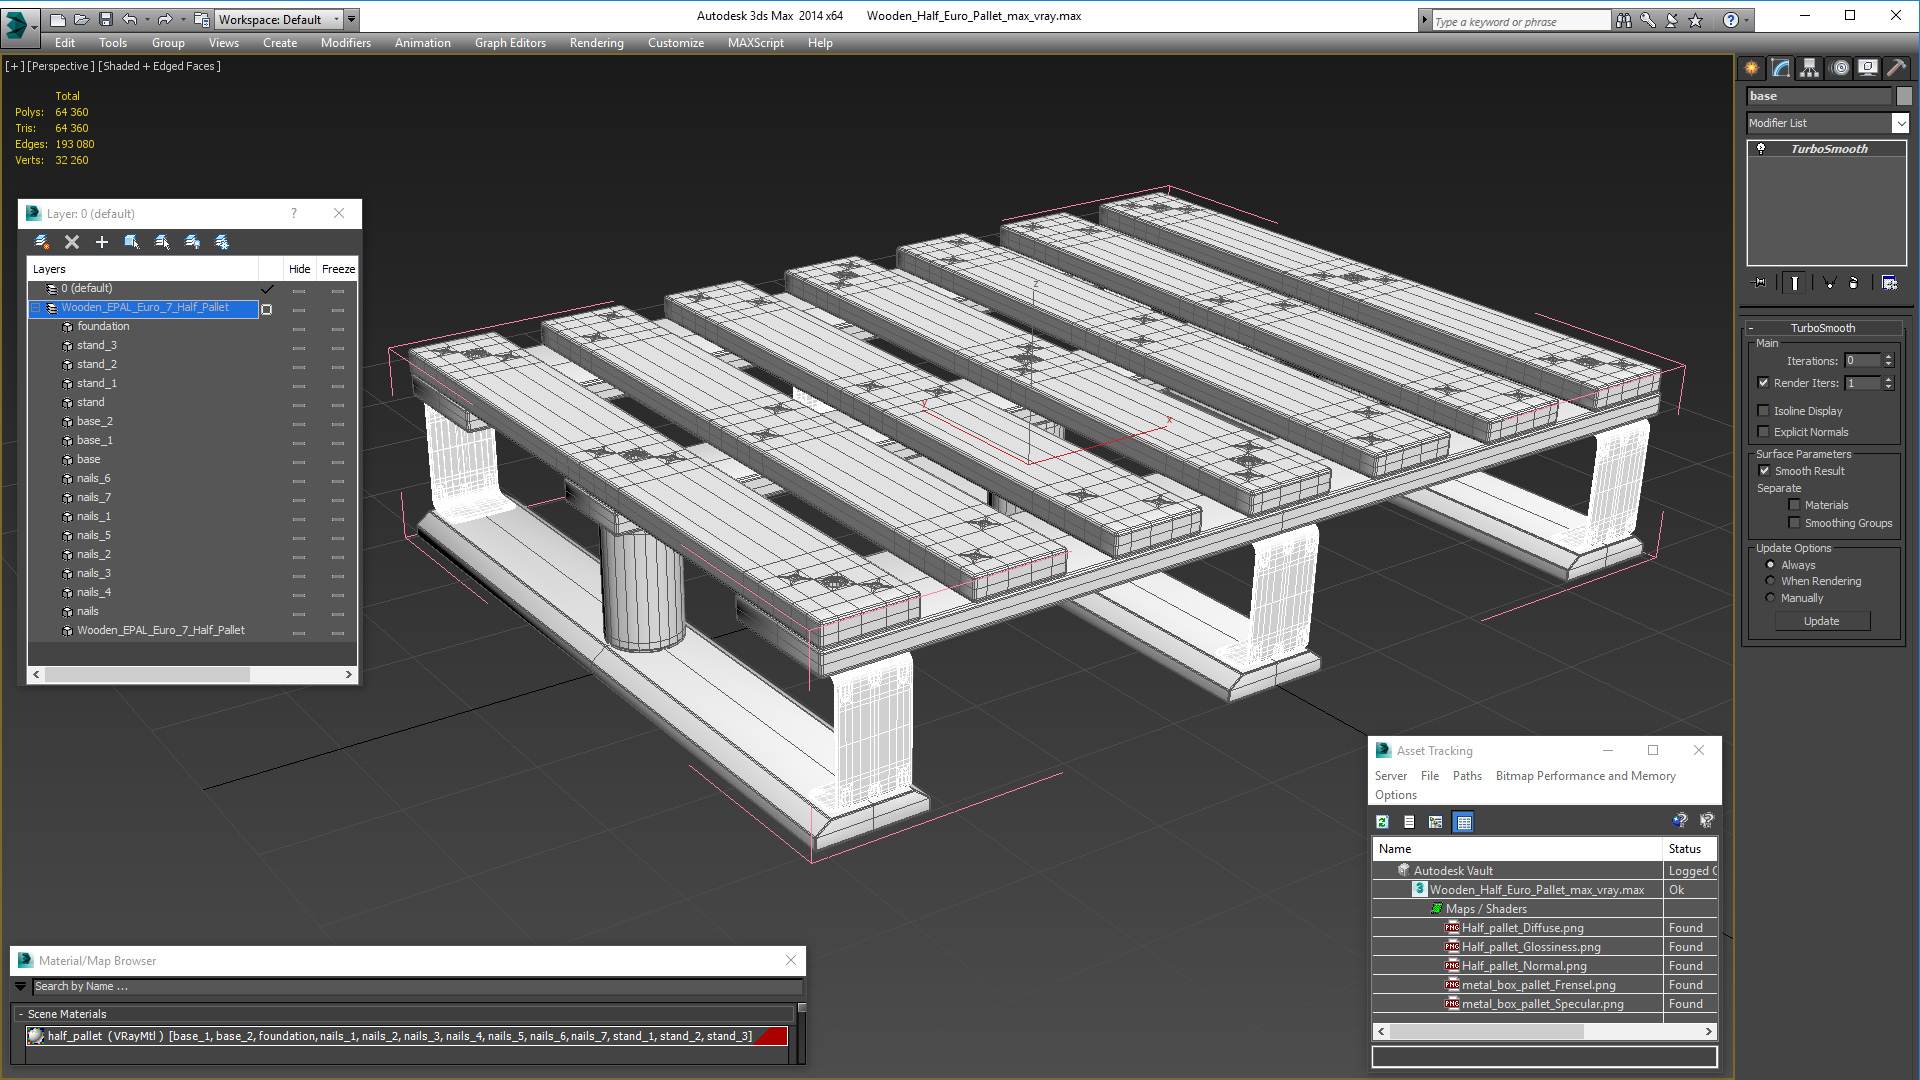1920x1080 pixels.
Task: Click the Freeze column header in Layer dialog
Action: [x=338, y=269]
